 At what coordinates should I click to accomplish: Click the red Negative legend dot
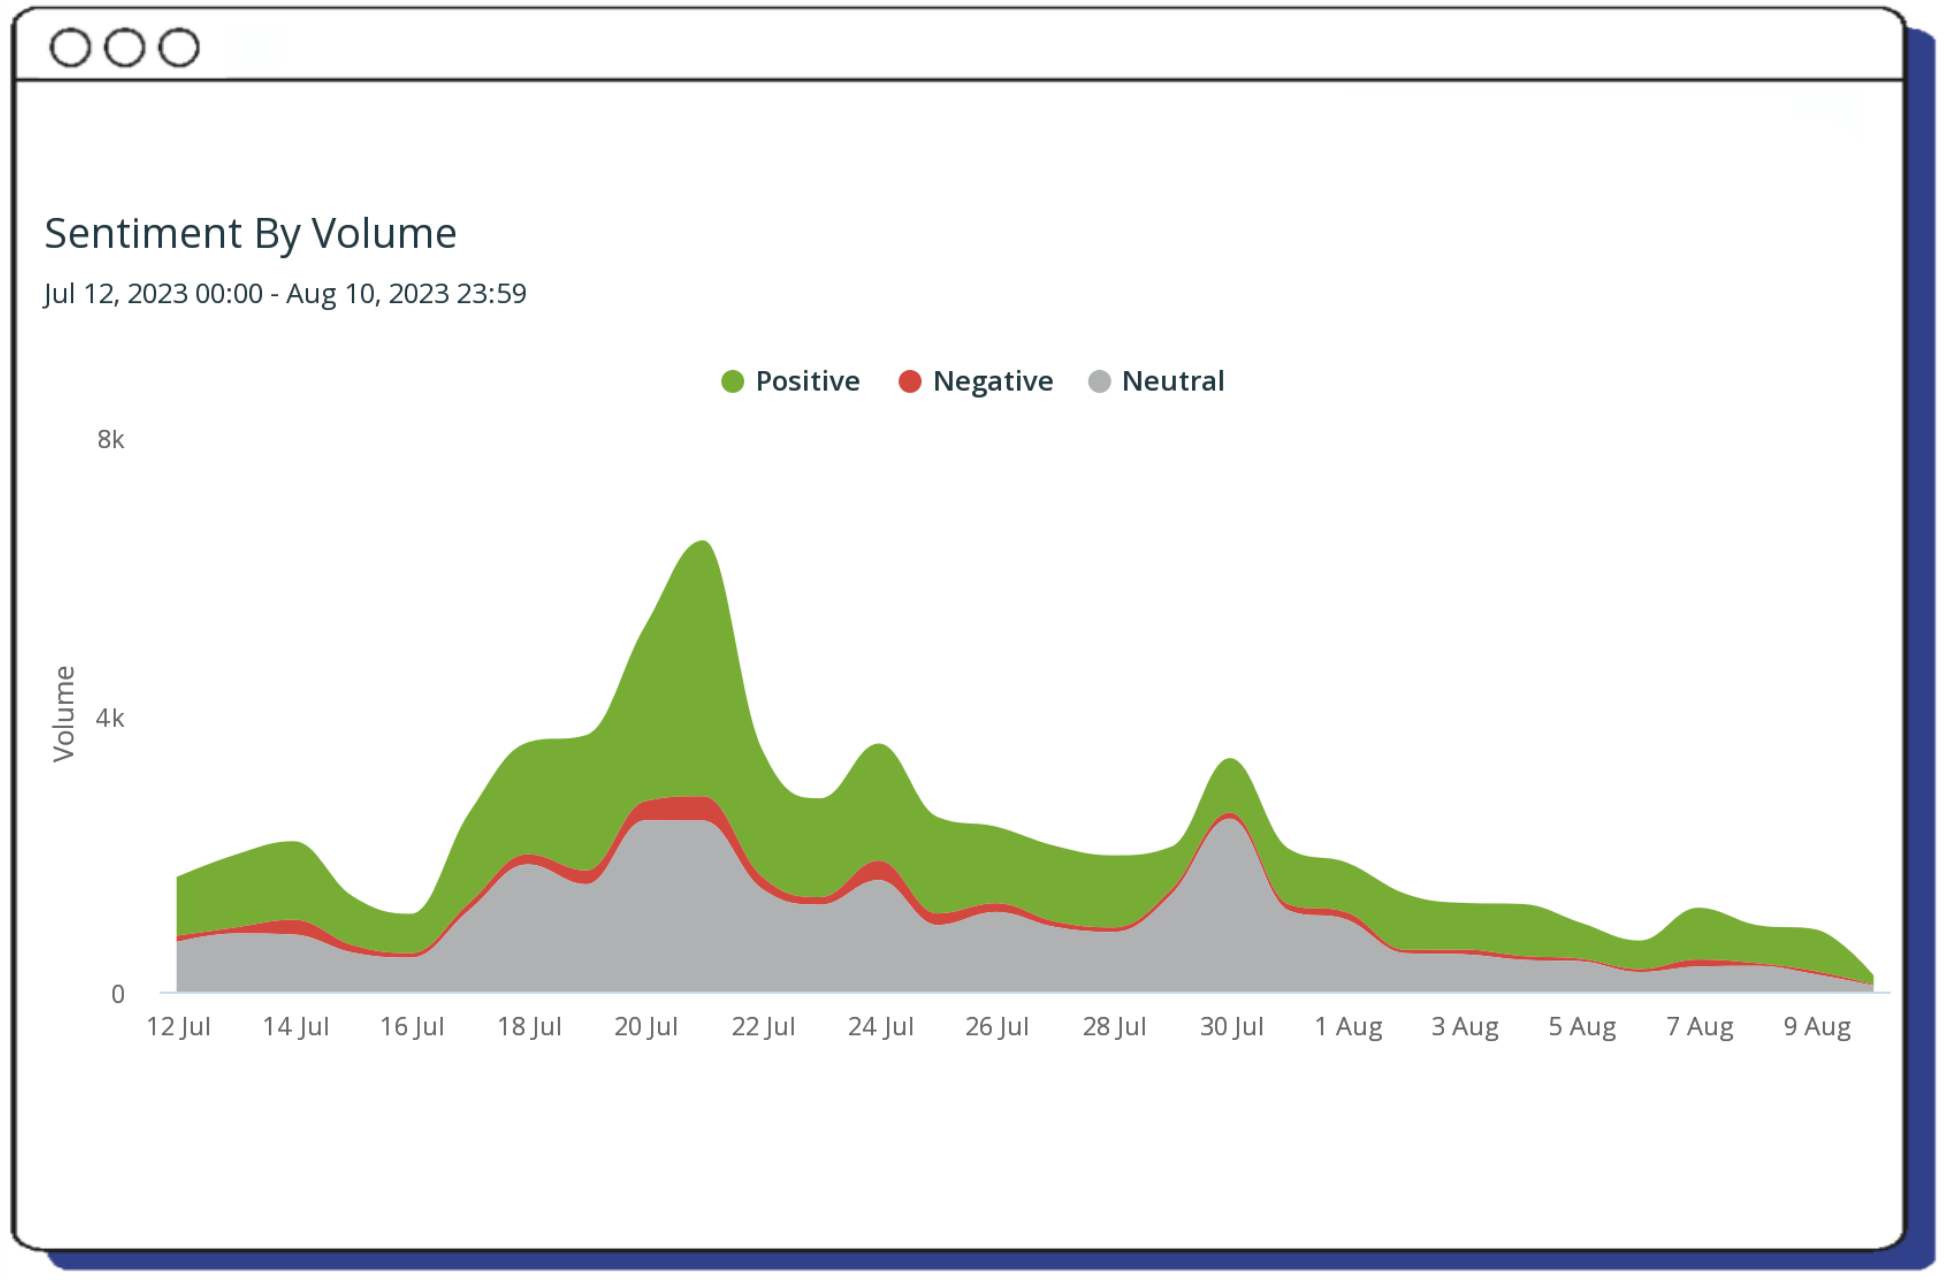click(x=910, y=381)
